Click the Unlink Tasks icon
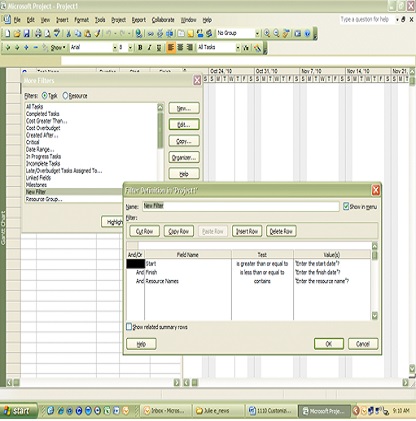The width and height of the screenshot is (416, 421). (160, 33)
